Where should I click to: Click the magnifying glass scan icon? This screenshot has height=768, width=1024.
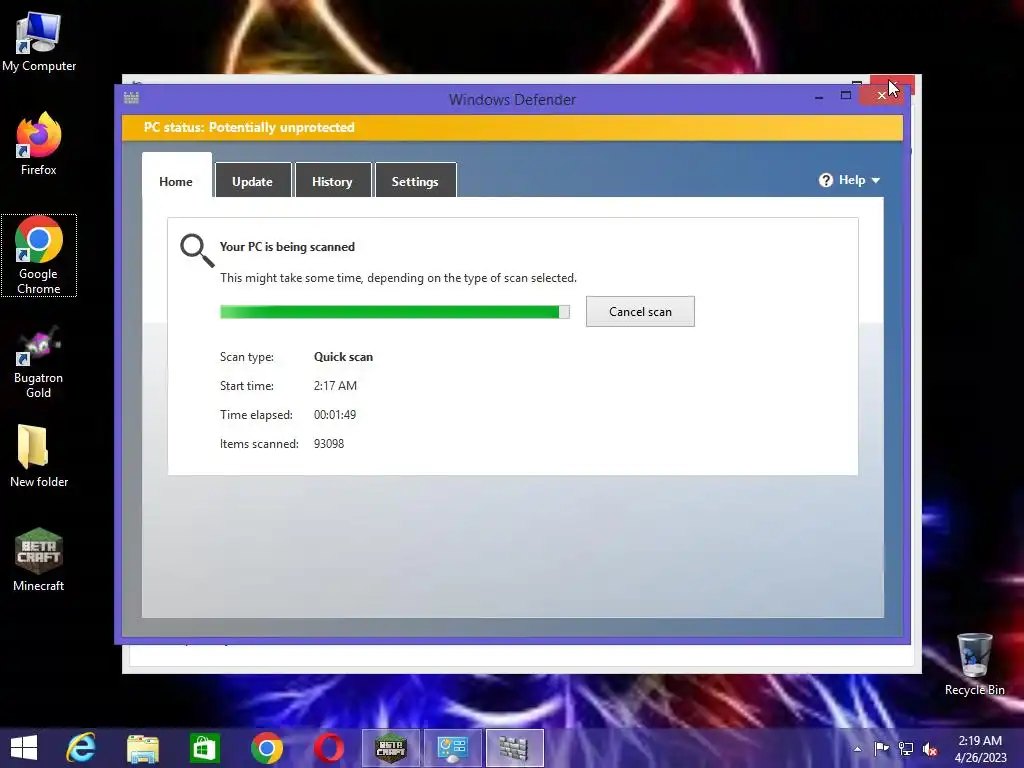[x=197, y=251]
